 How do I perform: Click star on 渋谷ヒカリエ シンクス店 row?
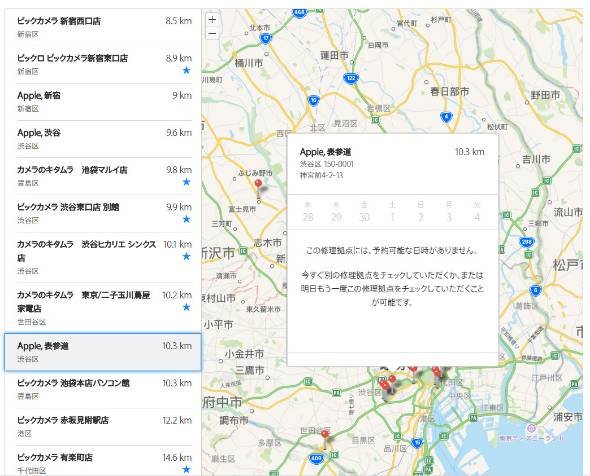(x=186, y=257)
